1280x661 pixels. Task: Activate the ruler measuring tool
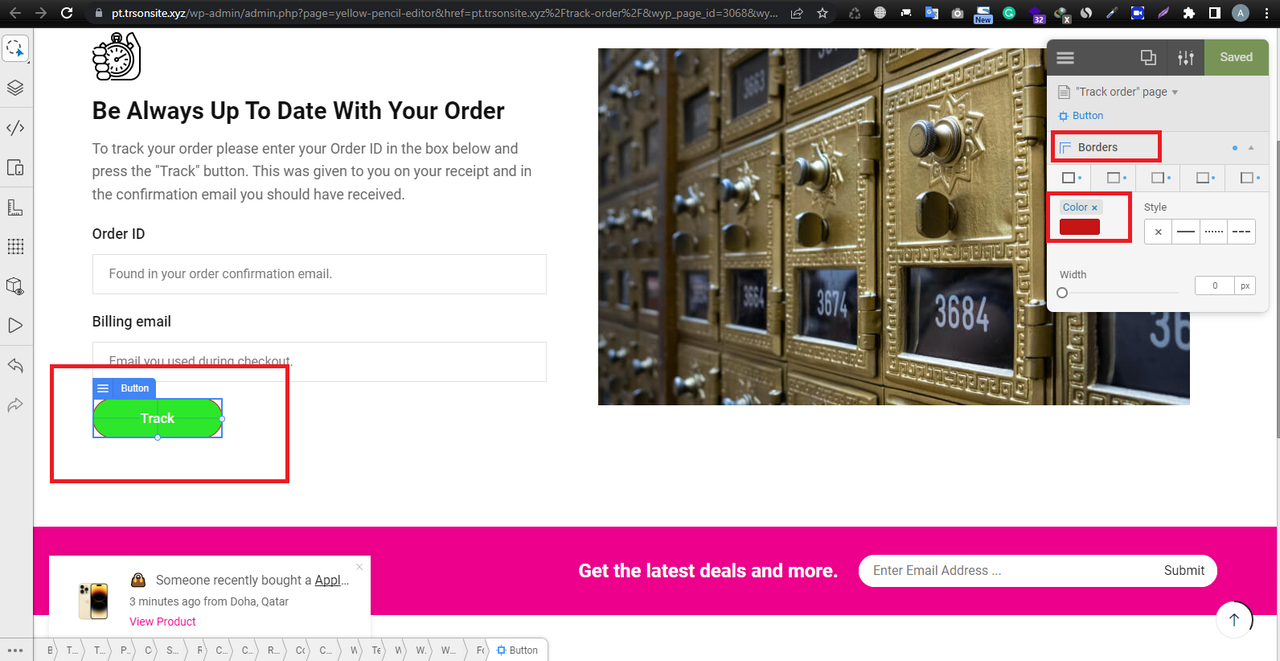pos(15,207)
